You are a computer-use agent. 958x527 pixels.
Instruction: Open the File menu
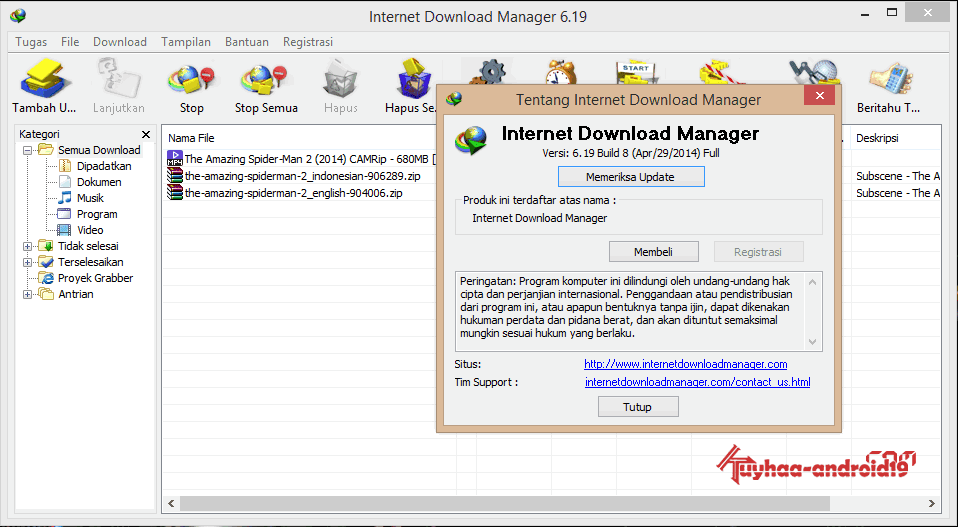70,42
